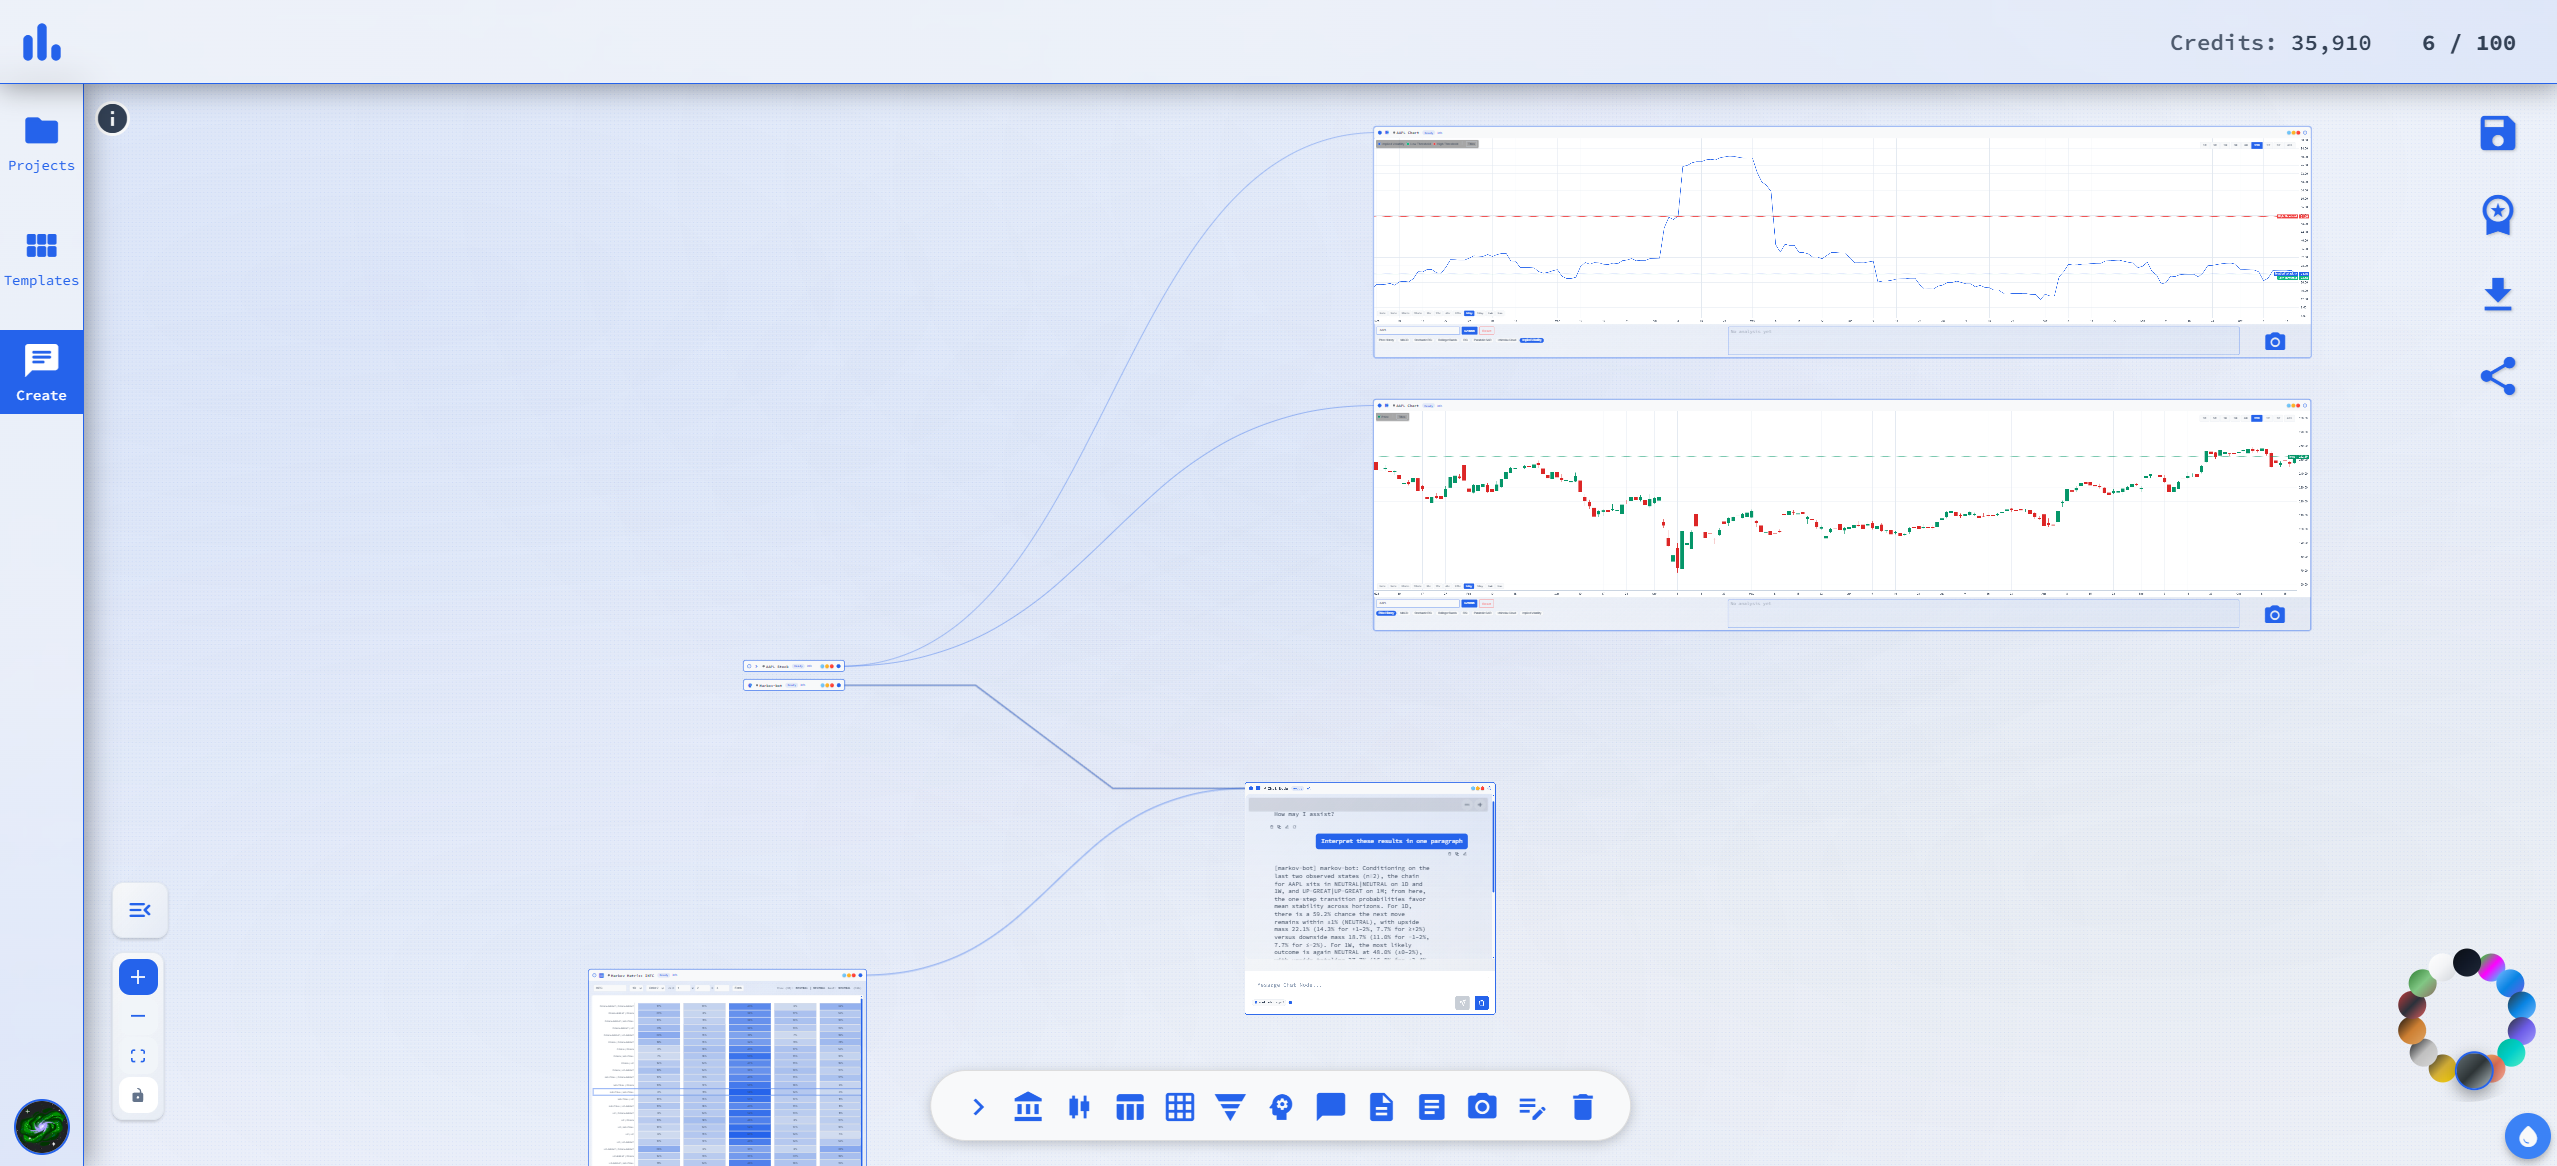The height and width of the screenshot is (1166, 2557).
Task: Click the bank building icon in toolbar
Action: pos(1027,1107)
